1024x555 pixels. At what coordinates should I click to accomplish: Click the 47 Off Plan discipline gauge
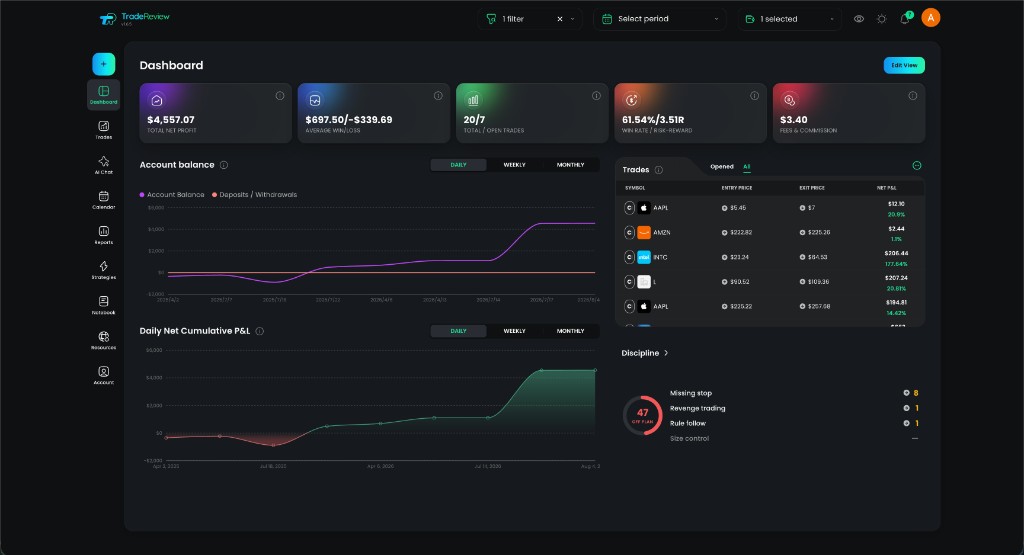(x=643, y=415)
